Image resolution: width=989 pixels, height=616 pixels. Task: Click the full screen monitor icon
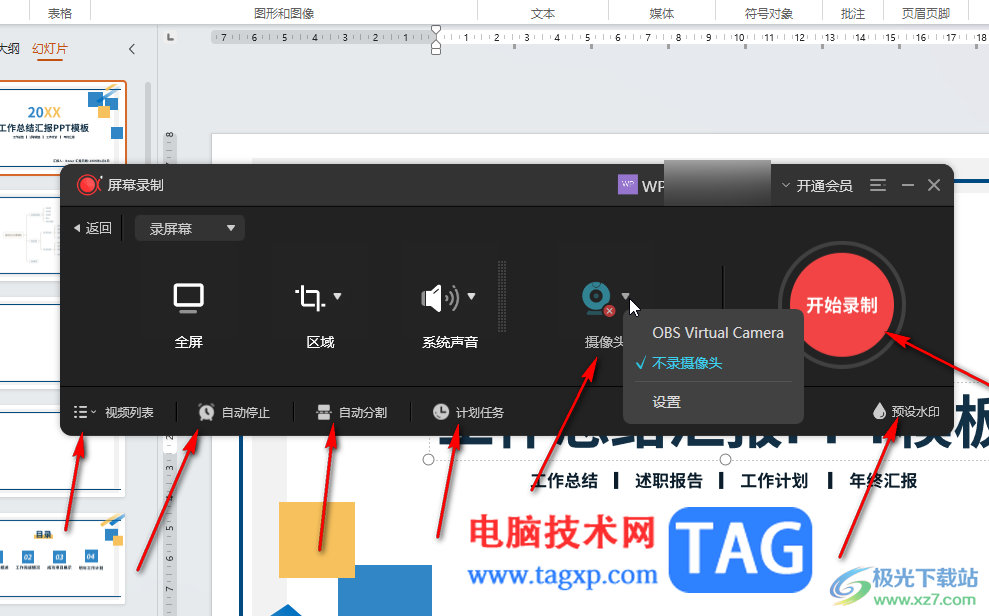(x=189, y=298)
